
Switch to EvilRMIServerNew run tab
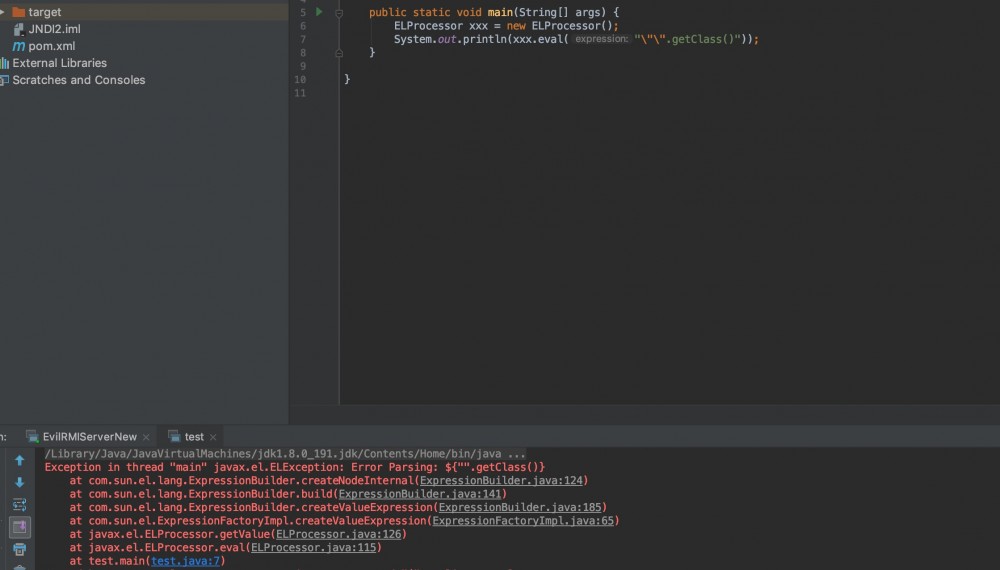[x=89, y=437]
